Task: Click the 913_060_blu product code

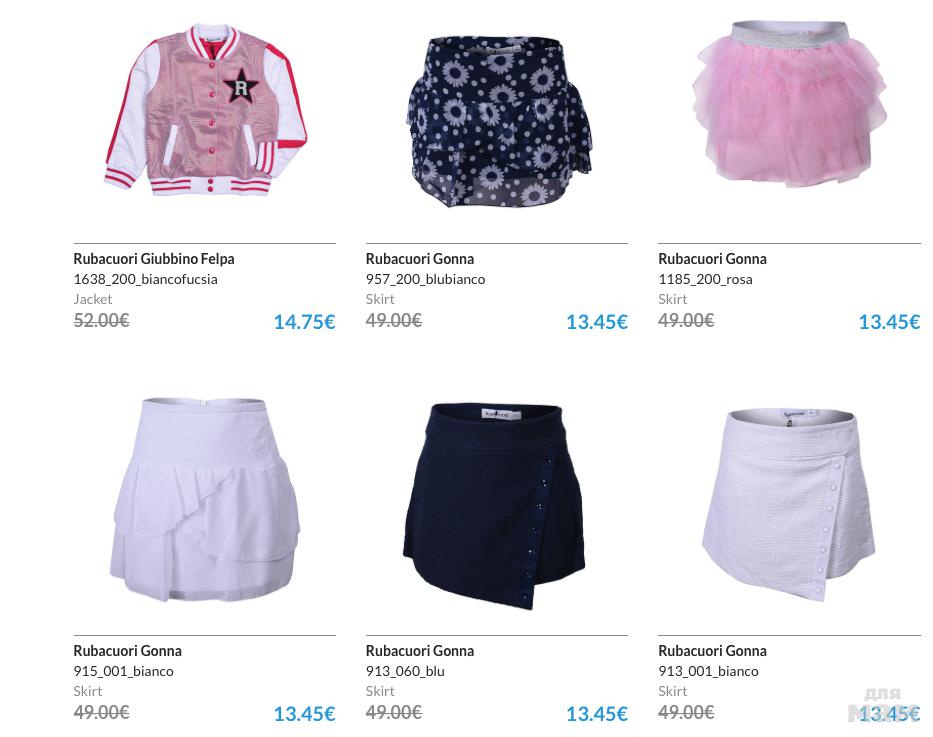Action: [x=405, y=671]
